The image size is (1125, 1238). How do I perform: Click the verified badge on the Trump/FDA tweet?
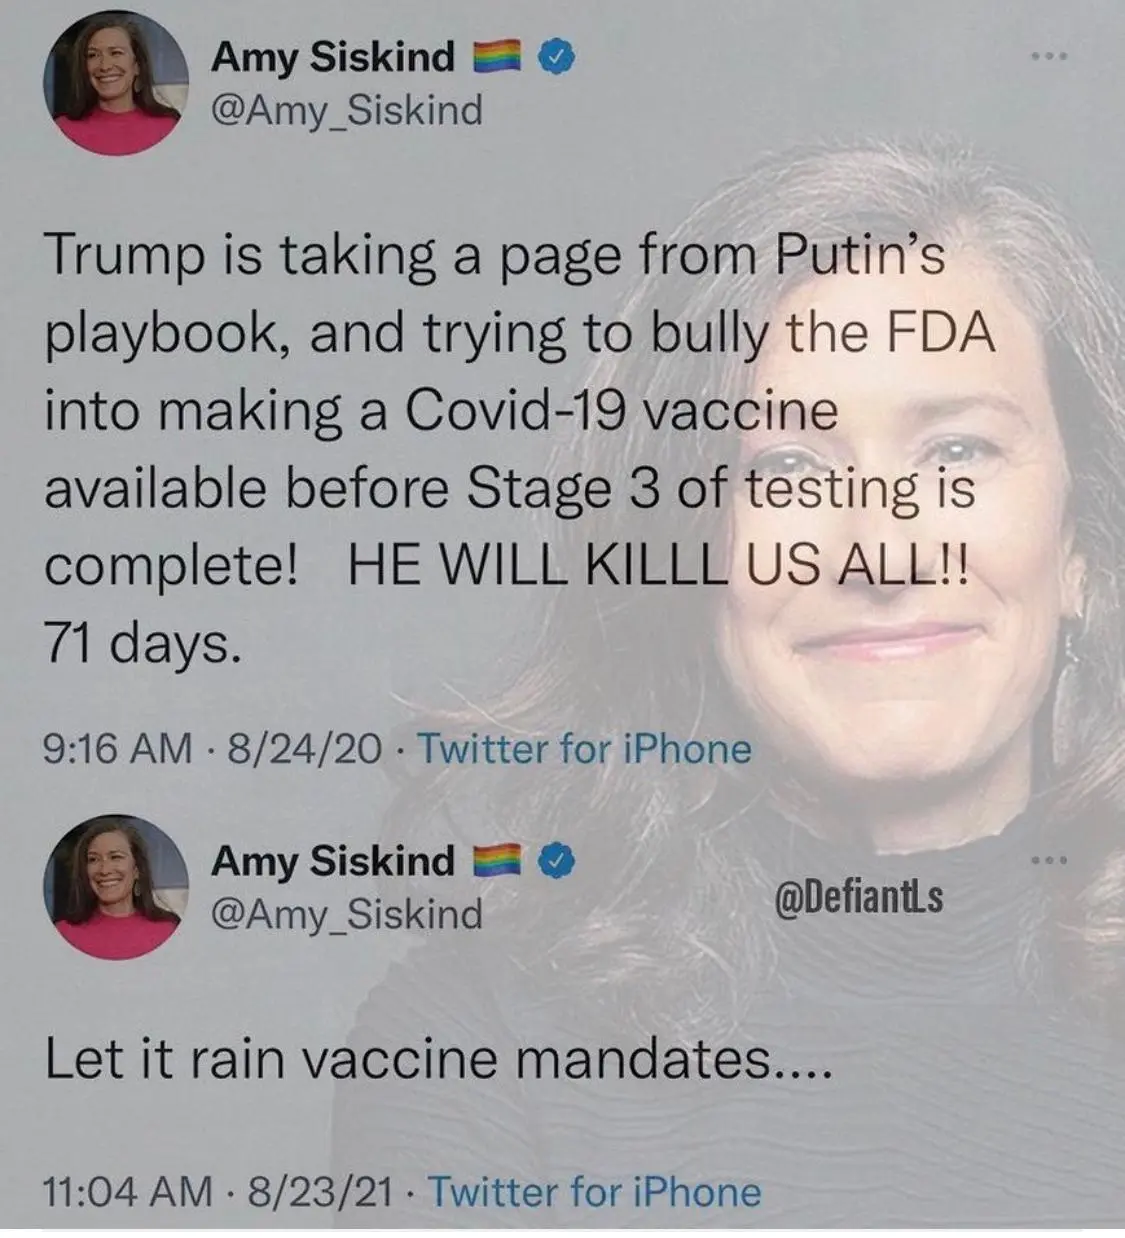pyautogui.click(x=557, y=58)
